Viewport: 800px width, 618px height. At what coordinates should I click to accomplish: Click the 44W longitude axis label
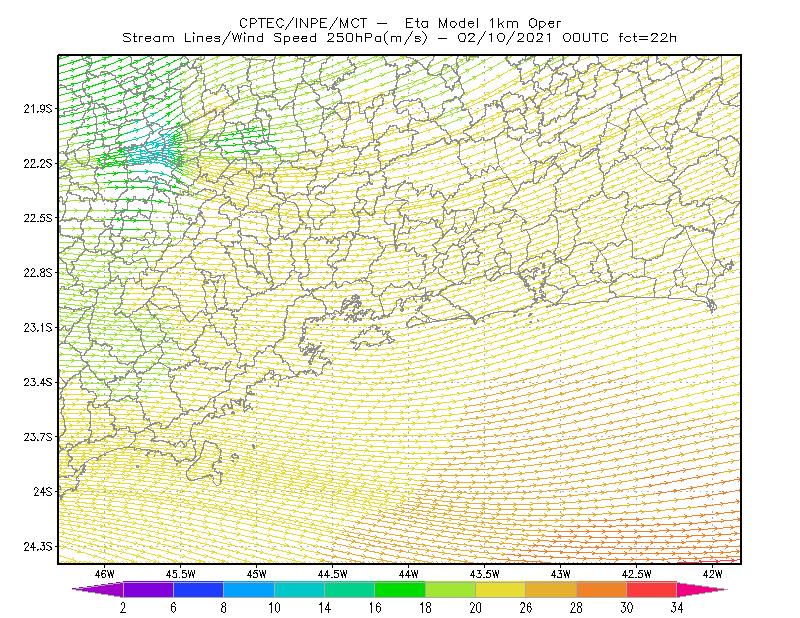tap(409, 574)
